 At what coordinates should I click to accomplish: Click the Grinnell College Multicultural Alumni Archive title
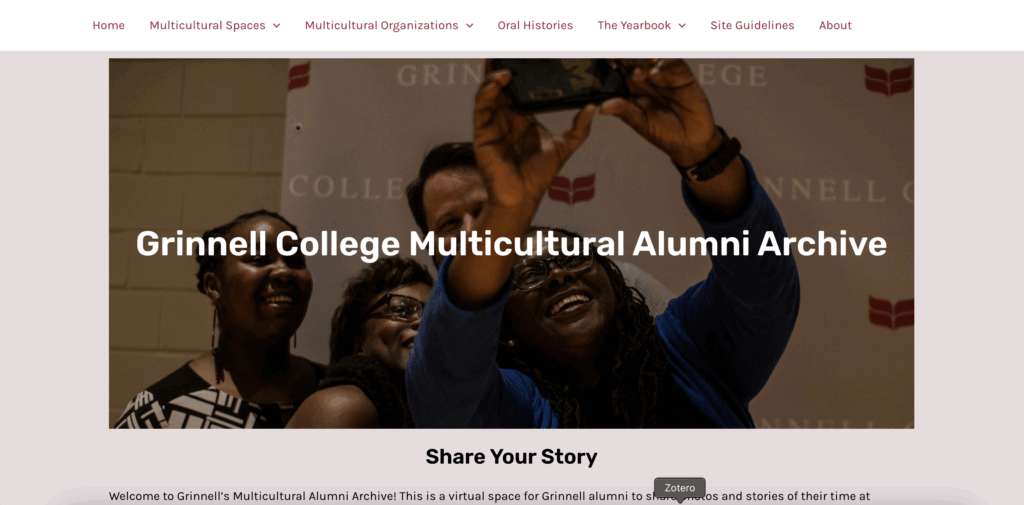click(x=511, y=243)
